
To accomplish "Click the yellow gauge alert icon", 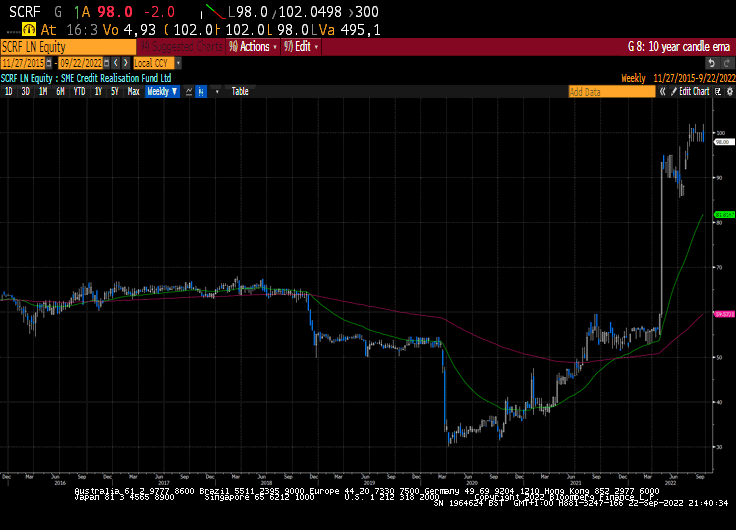I will [29, 30].
